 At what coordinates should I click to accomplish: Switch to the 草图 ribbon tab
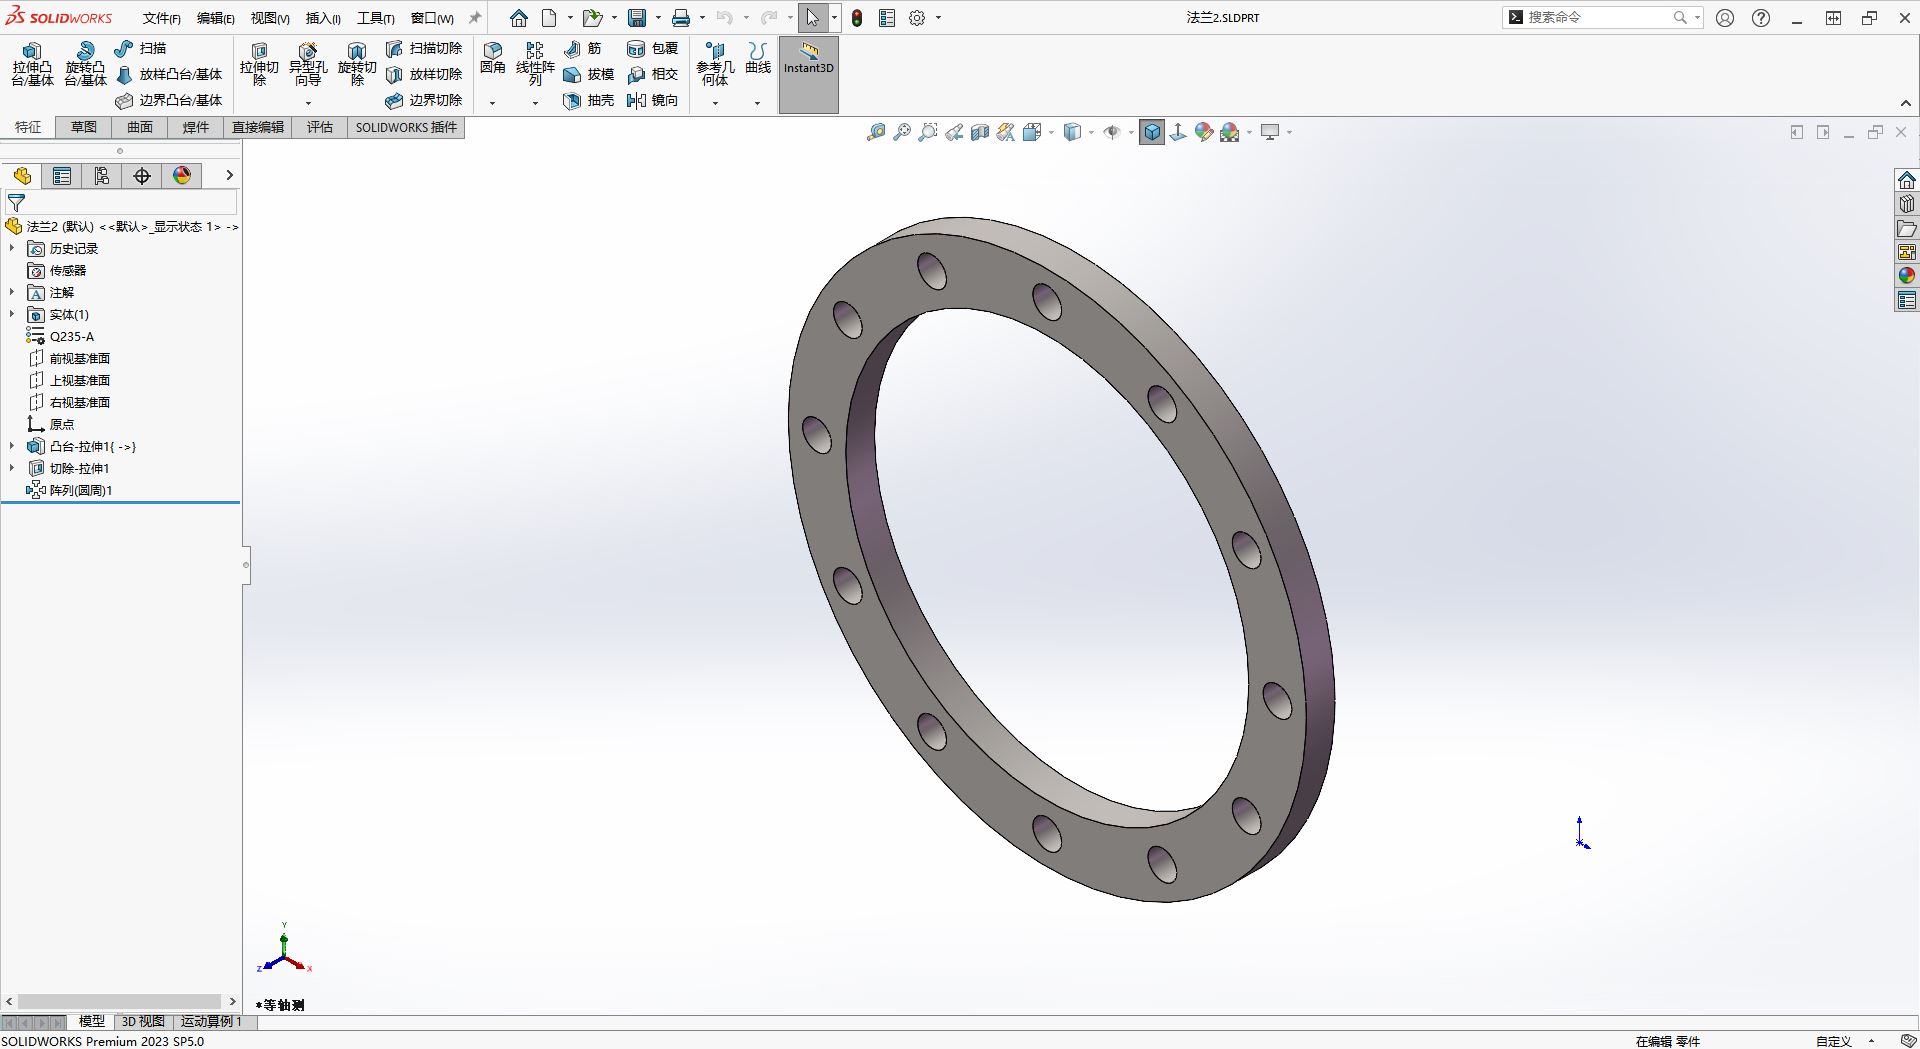[84, 127]
